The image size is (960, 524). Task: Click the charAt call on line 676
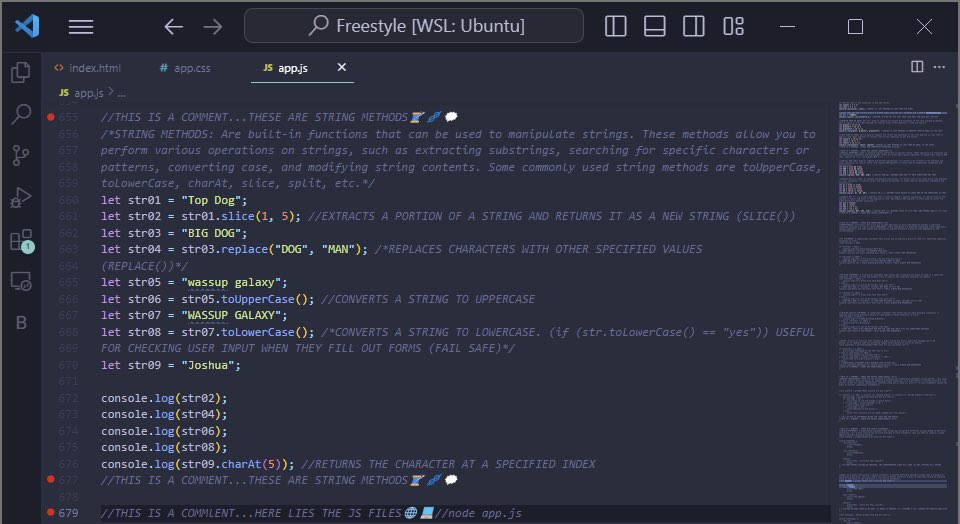[241, 465]
